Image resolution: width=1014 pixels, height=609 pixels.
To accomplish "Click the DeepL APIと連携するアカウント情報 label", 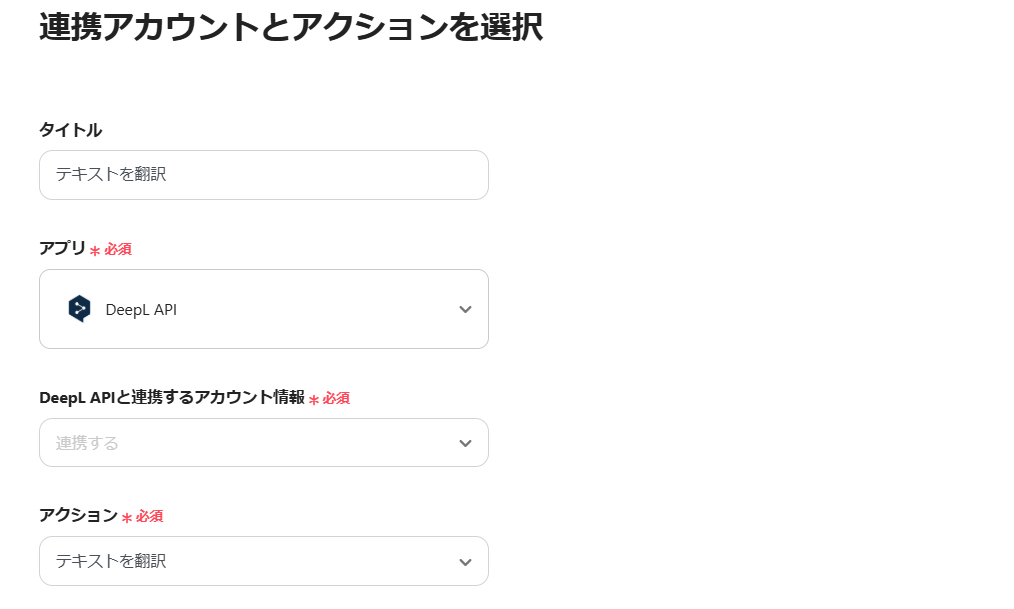I will tap(172, 397).
